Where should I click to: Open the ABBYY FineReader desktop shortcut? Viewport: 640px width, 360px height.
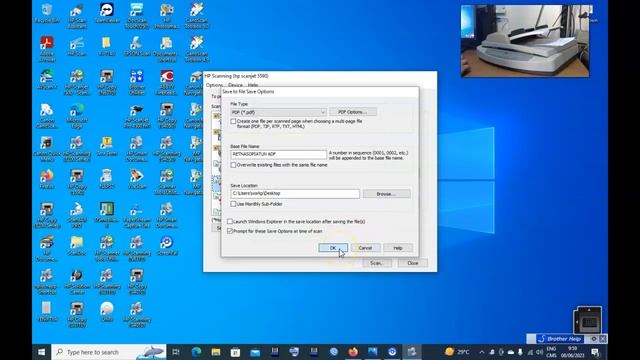point(167,82)
